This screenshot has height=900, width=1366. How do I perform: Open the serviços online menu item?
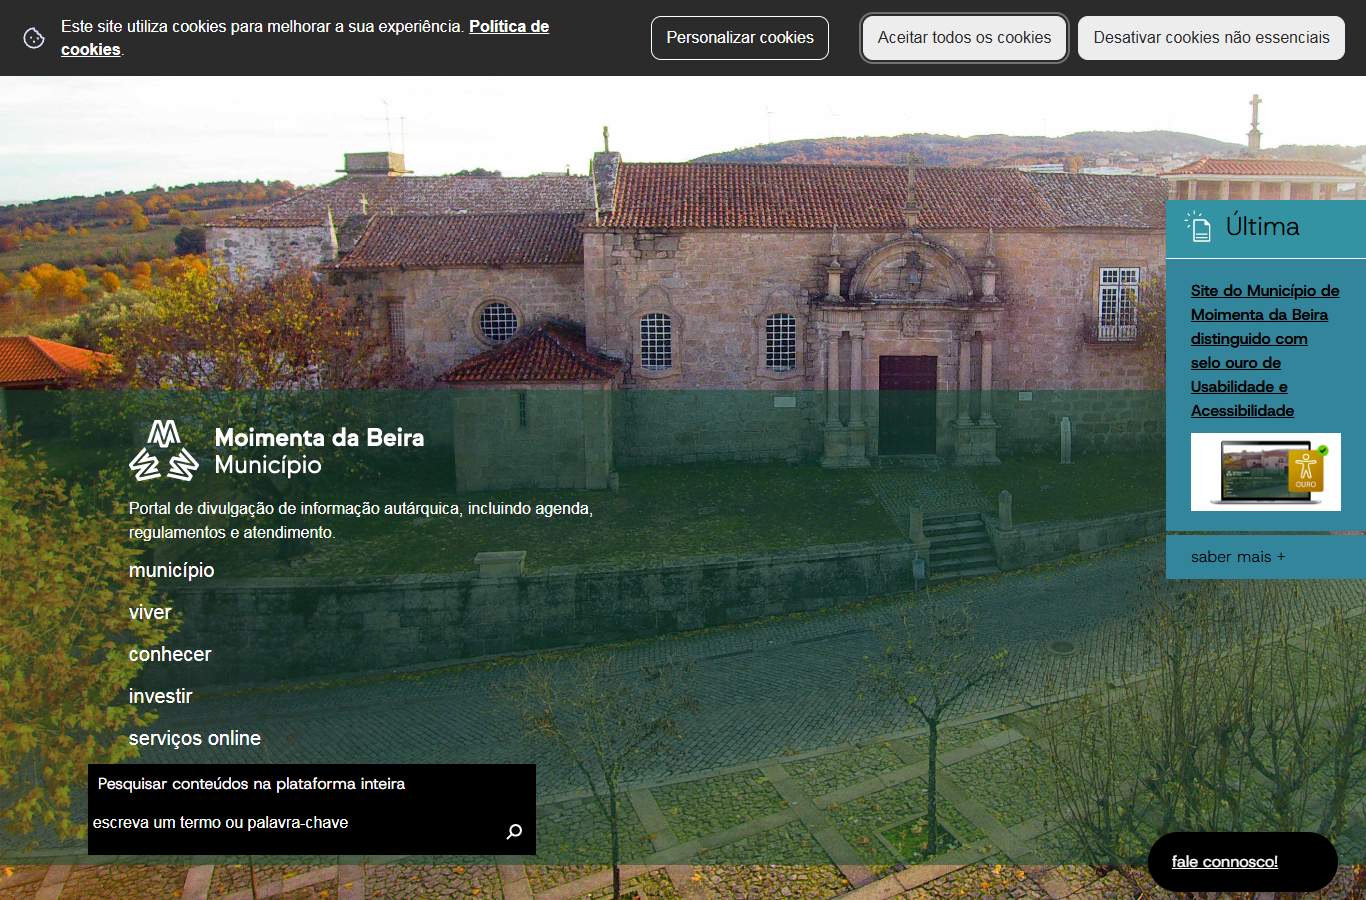coord(195,738)
